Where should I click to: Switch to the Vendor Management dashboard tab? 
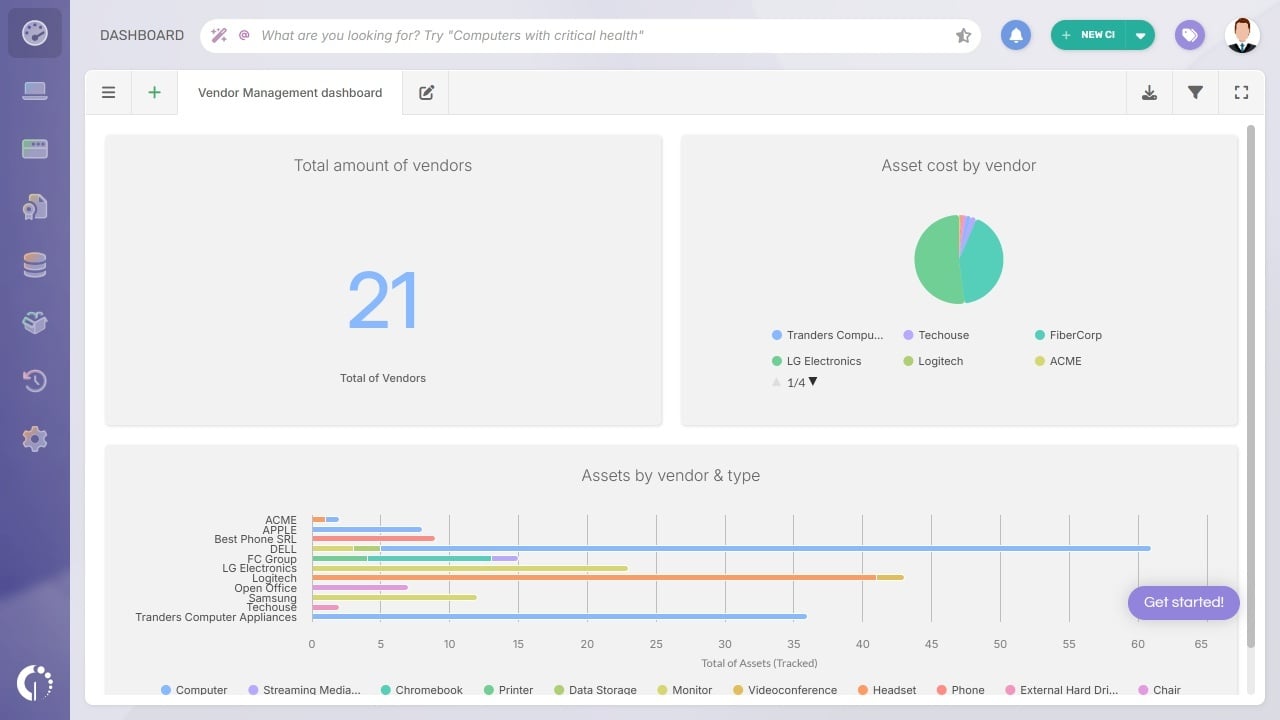pos(290,92)
